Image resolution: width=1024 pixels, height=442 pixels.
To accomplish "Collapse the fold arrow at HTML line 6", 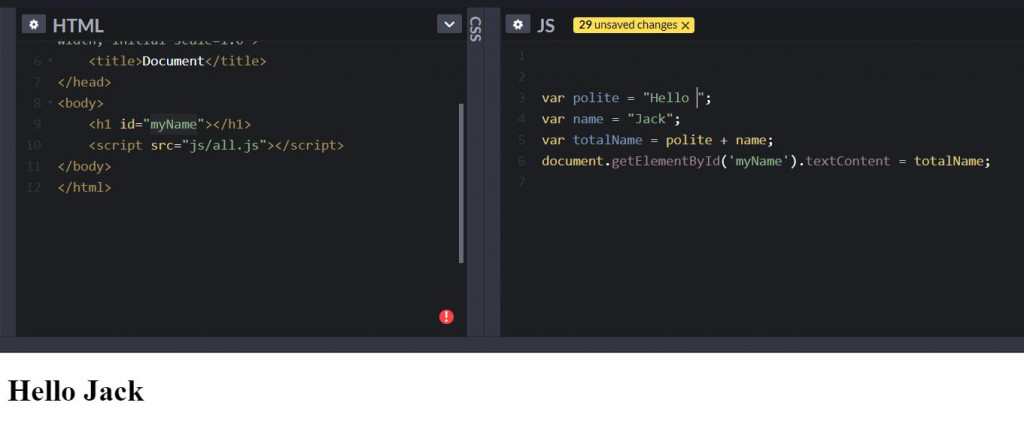I will tap(50, 61).
